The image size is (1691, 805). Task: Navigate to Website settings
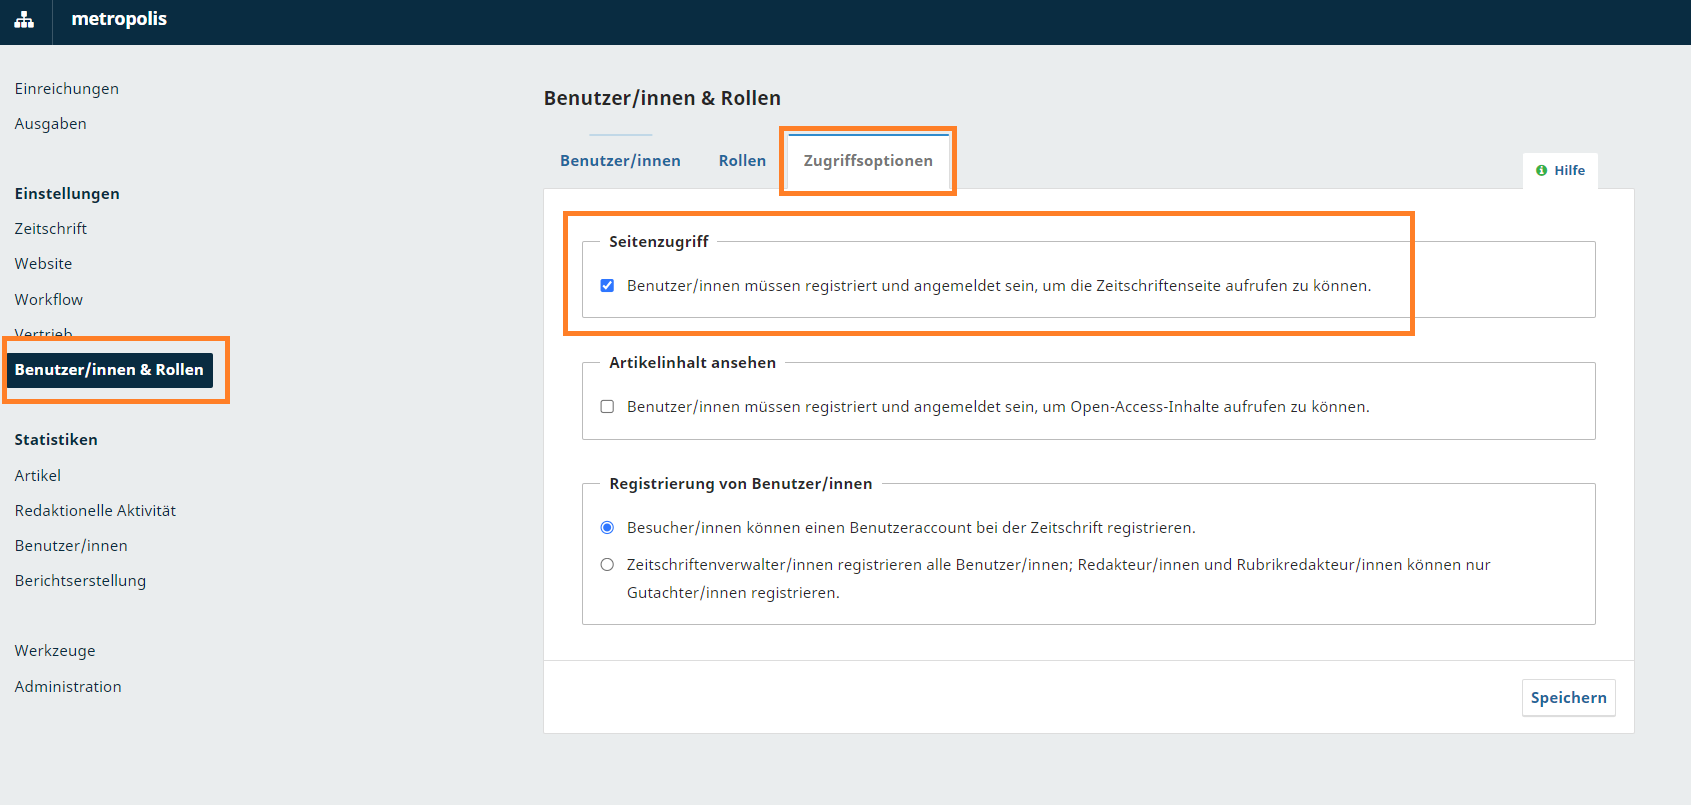44,264
